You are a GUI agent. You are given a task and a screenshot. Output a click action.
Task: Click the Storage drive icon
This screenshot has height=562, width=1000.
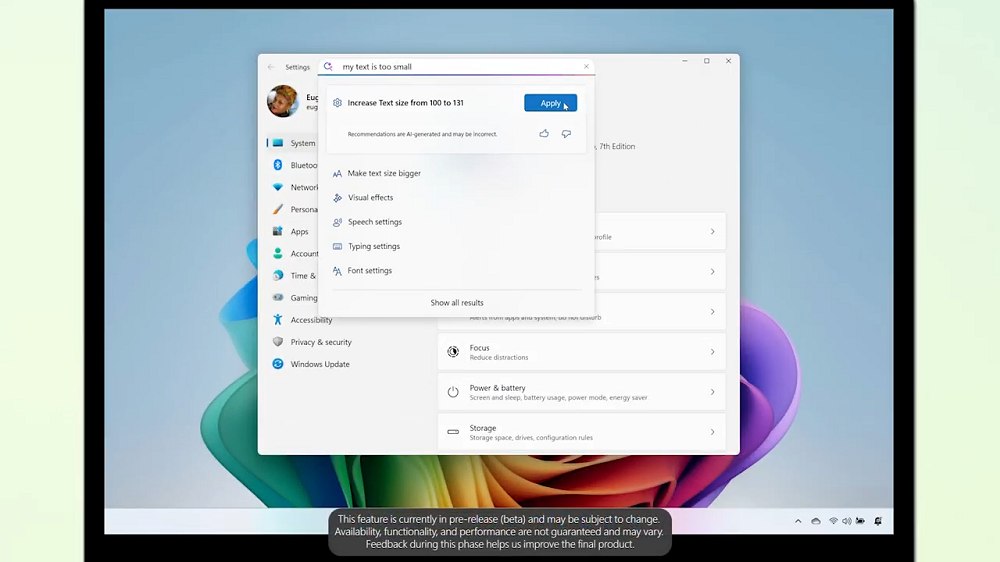pyautogui.click(x=453, y=432)
